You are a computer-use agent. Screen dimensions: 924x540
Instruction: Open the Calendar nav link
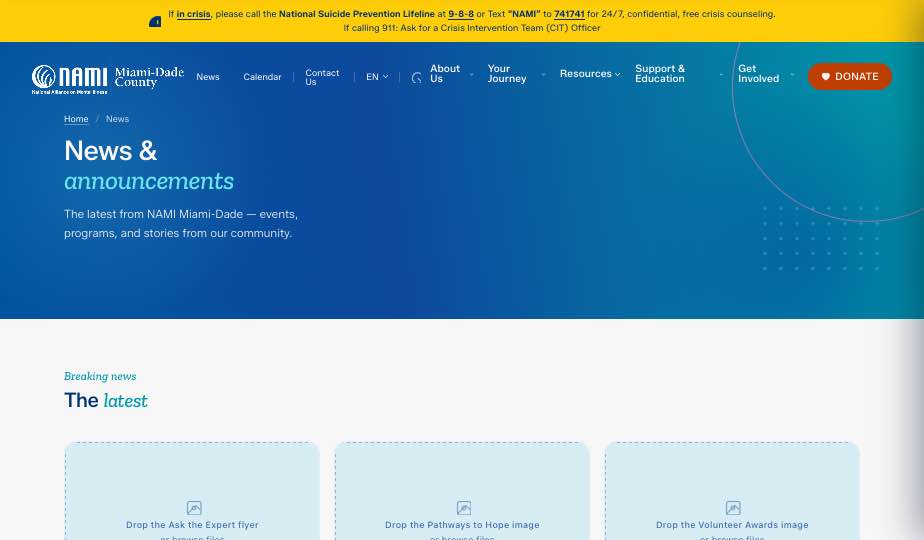[262, 77]
